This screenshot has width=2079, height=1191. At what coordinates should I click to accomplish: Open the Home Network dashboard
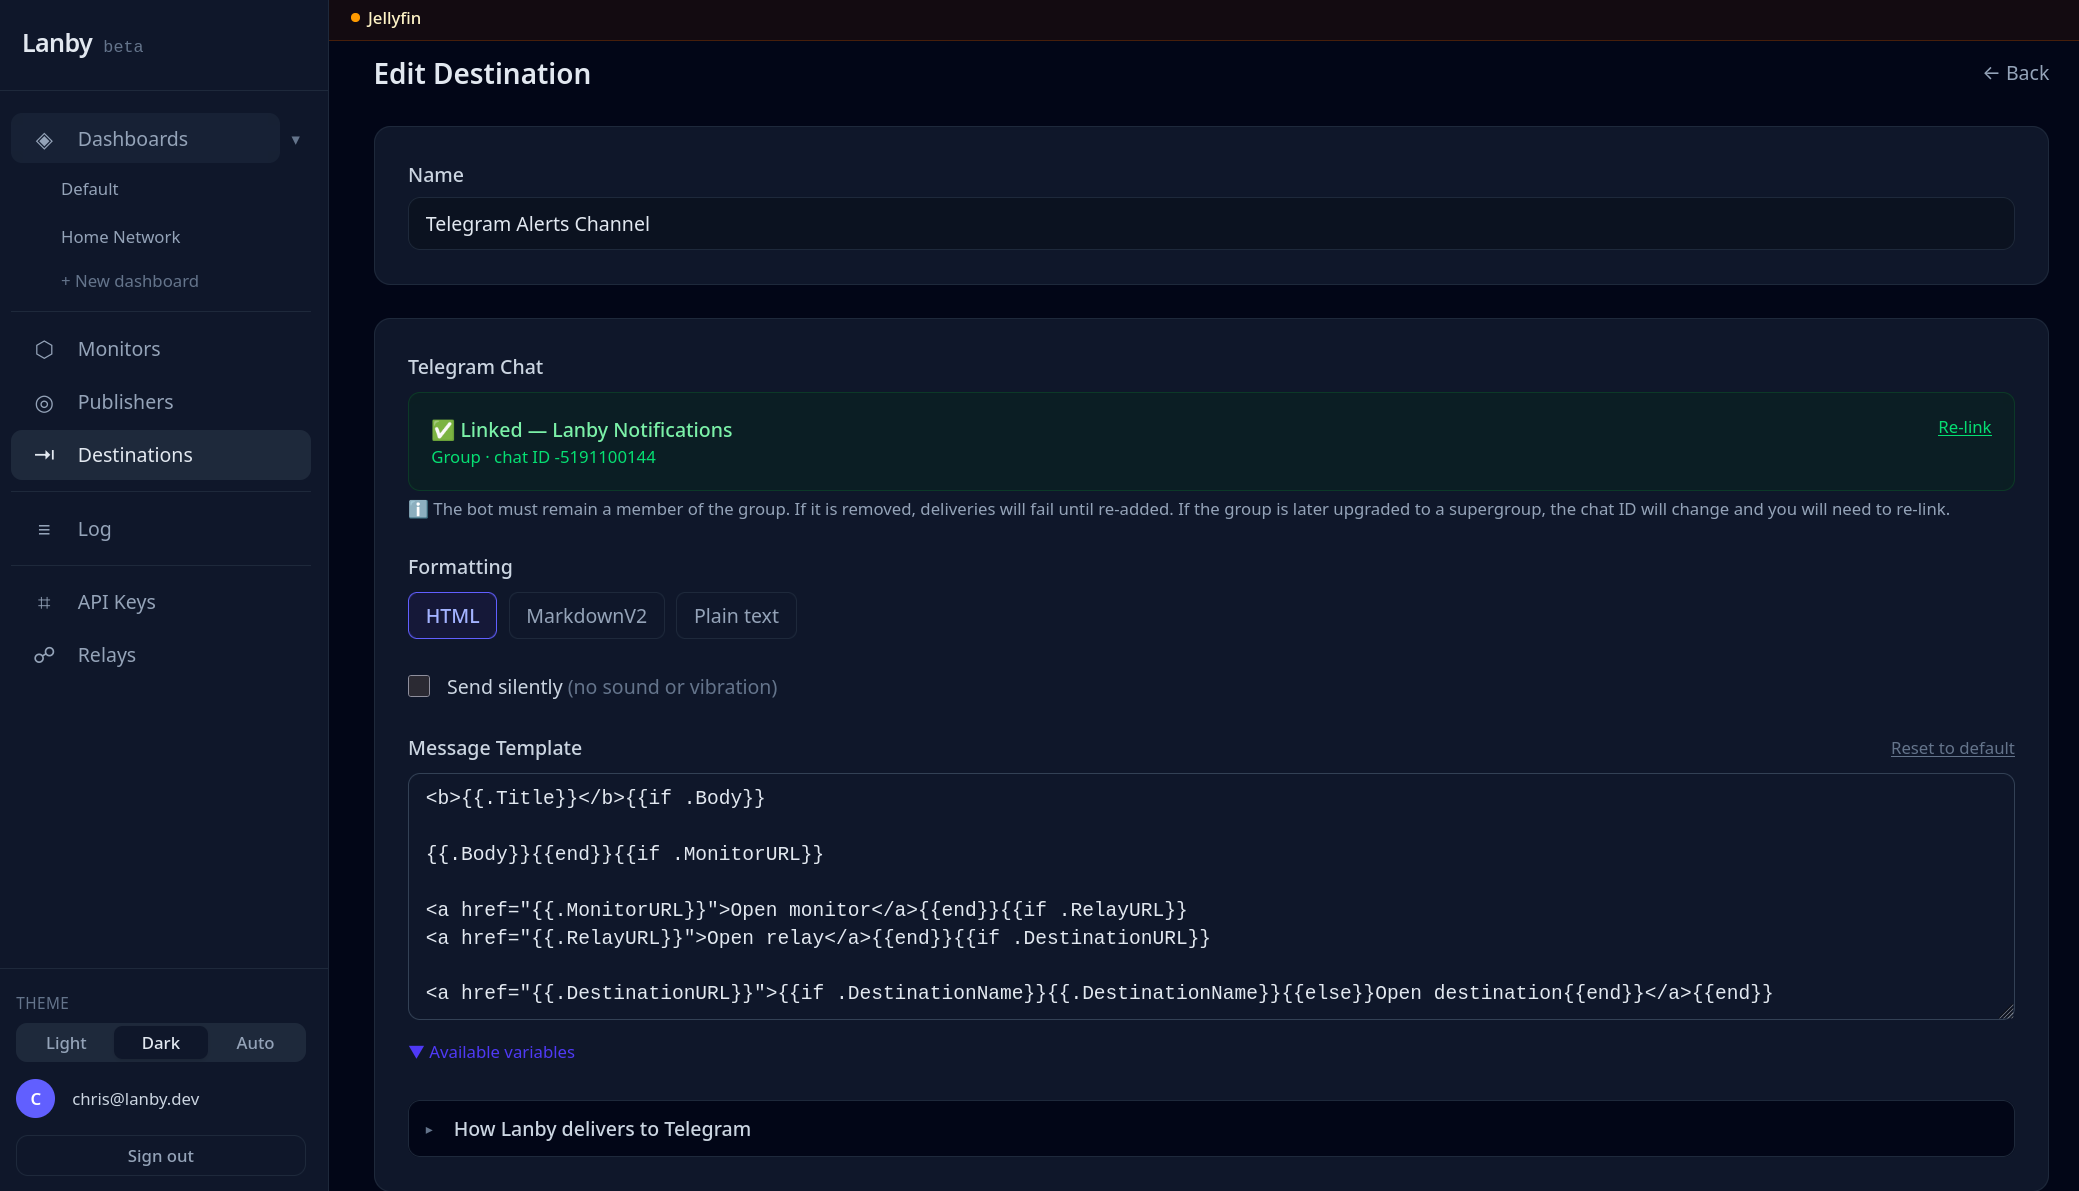pos(120,237)
